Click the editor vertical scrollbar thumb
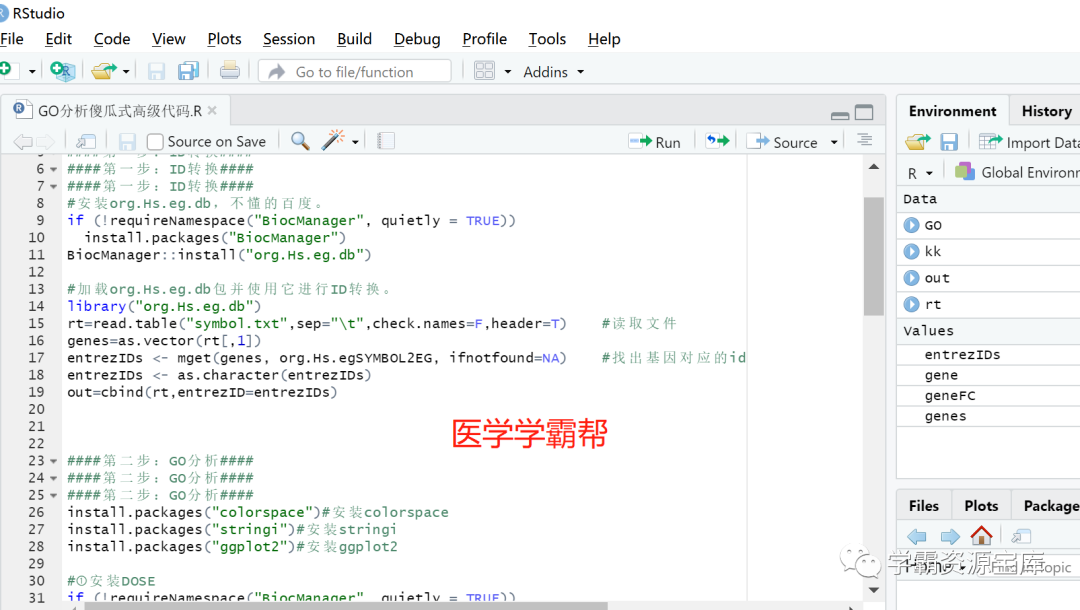 (x=873, y=256)
